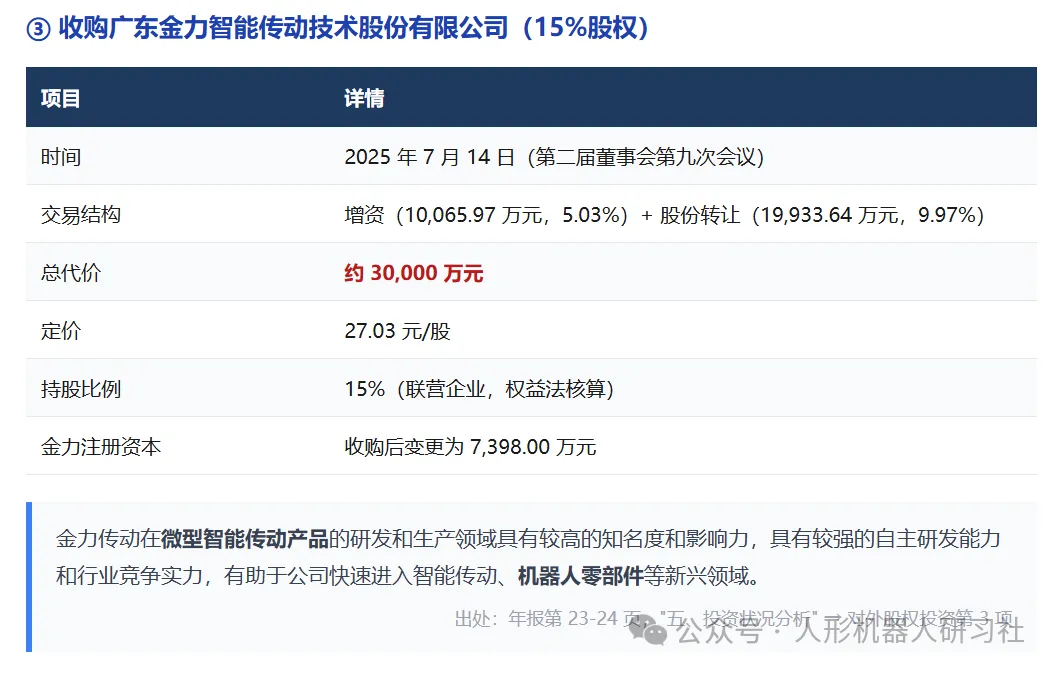Screen dimensions: 1058x673
Task: Select the 总代价 row label
Action: [x=71, y=273]
